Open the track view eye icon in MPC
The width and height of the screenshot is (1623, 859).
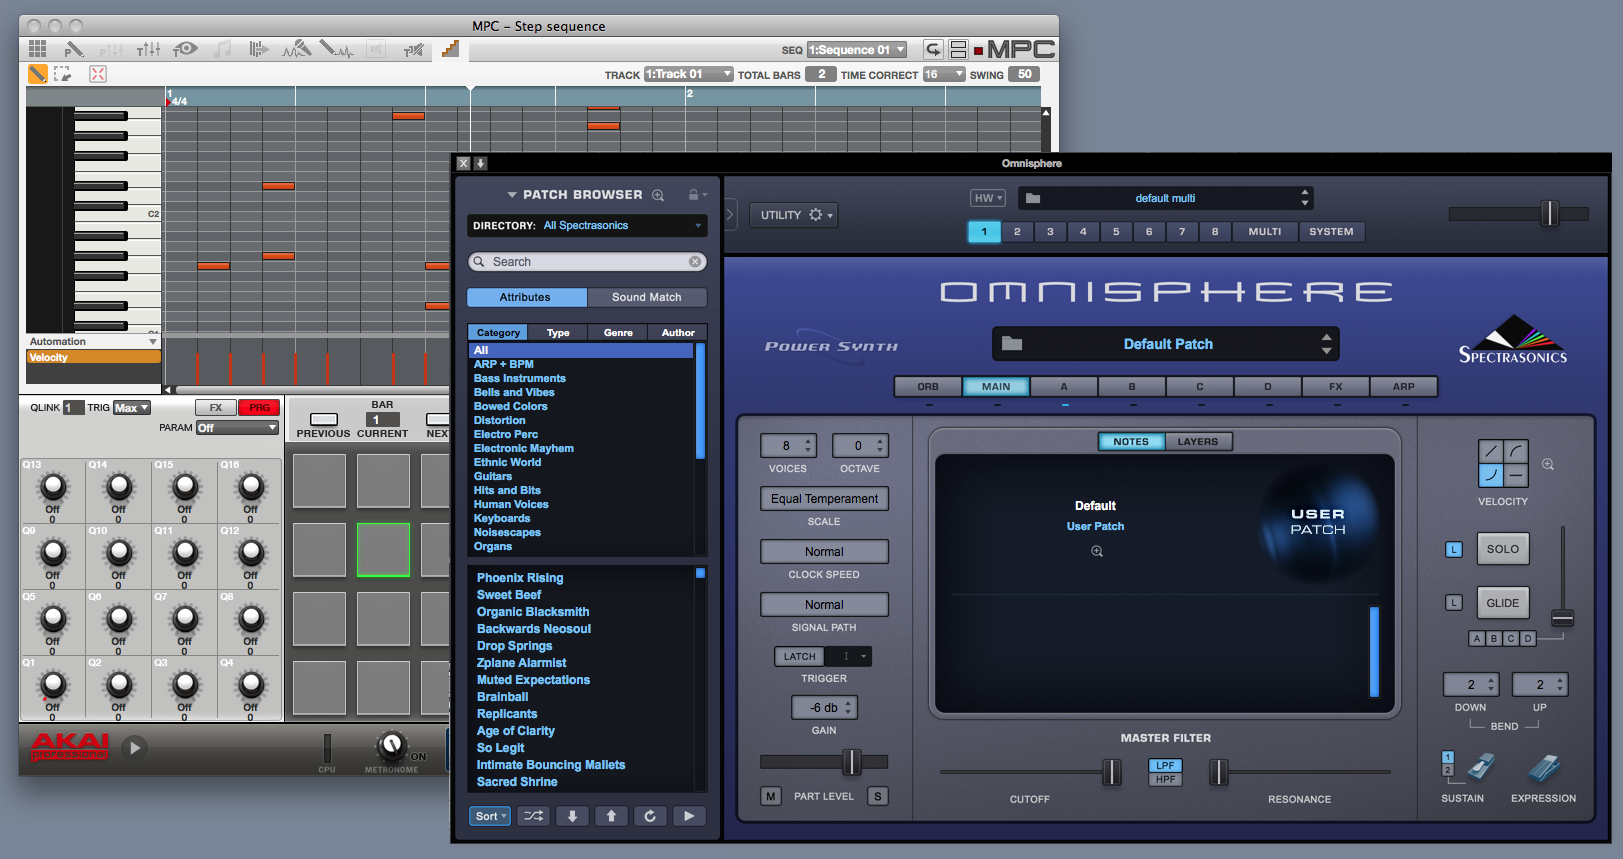(x=185, y=49)
